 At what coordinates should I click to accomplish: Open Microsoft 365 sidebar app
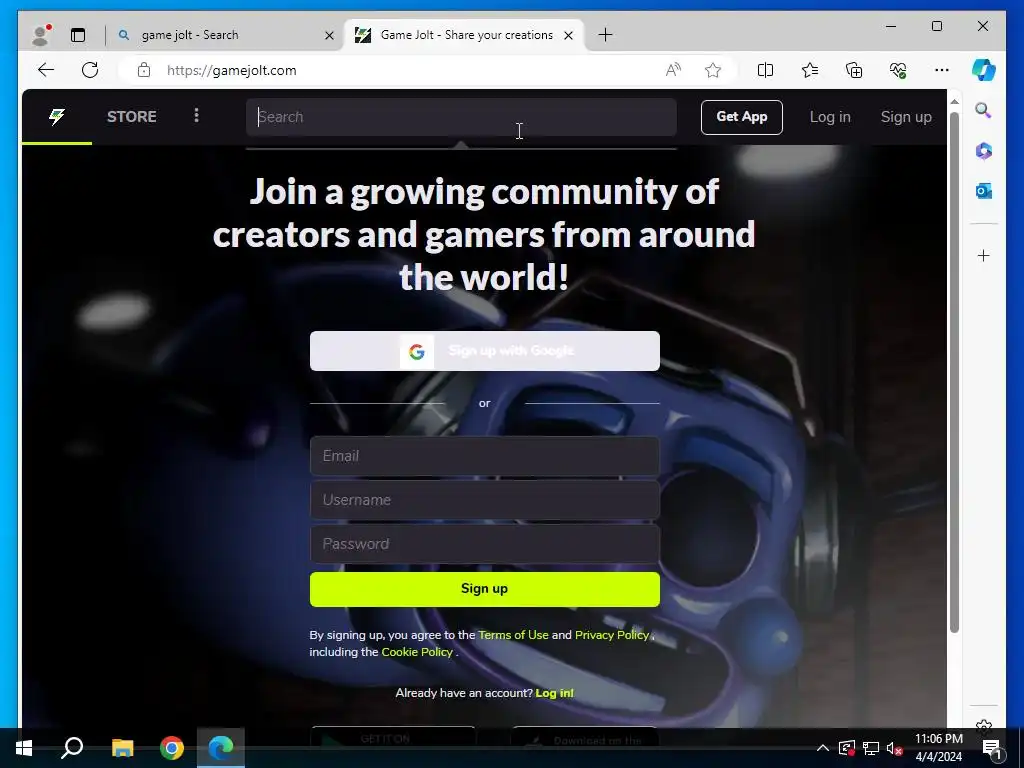pos(984,151)
